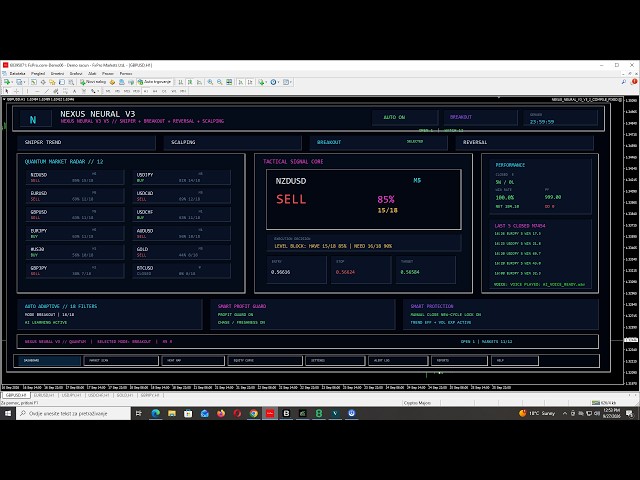Open the Alati menu
Image resolution: width=640 pixels, height=480 pixels.
coord(92,73)
